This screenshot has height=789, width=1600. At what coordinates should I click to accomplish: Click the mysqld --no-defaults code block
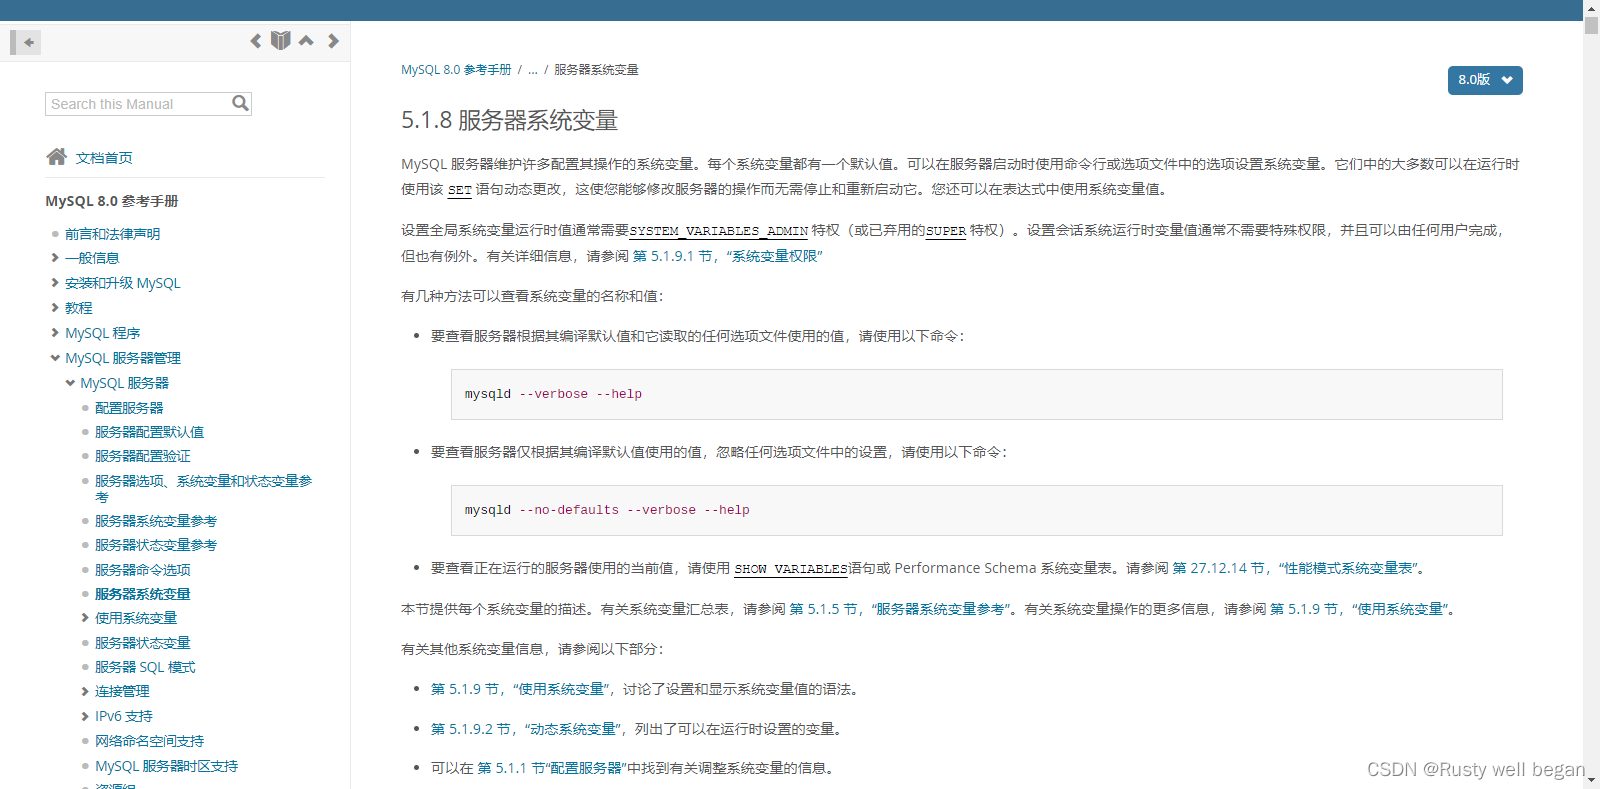pyautogui.click(x=976, y=510)
